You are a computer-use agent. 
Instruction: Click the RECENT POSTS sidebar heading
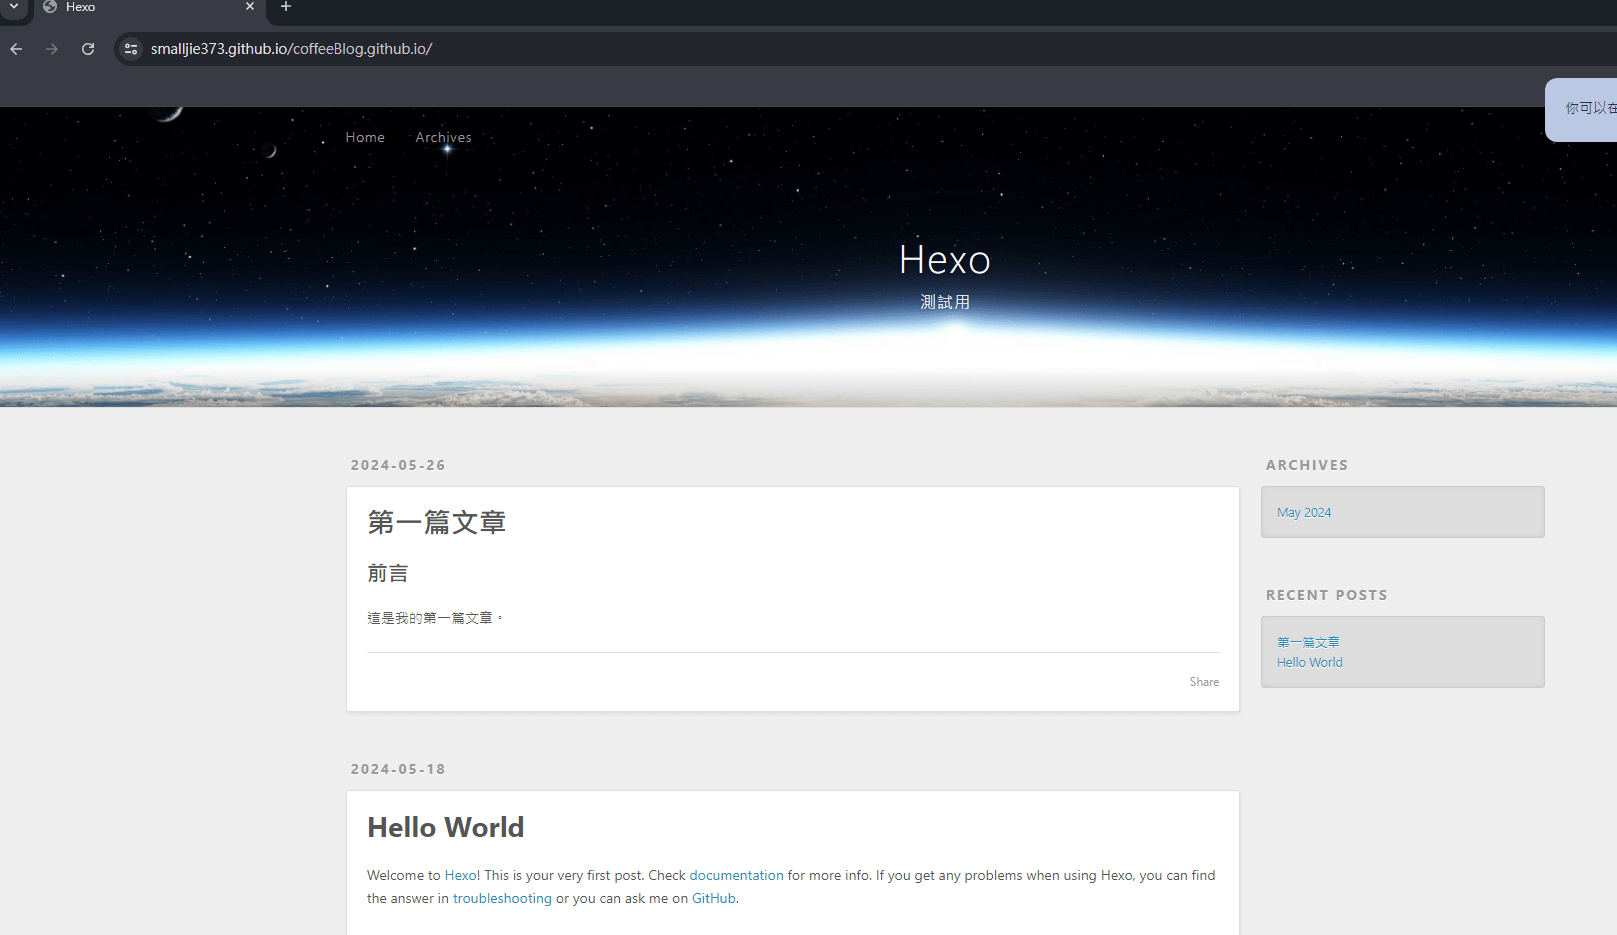(1326, 595)
